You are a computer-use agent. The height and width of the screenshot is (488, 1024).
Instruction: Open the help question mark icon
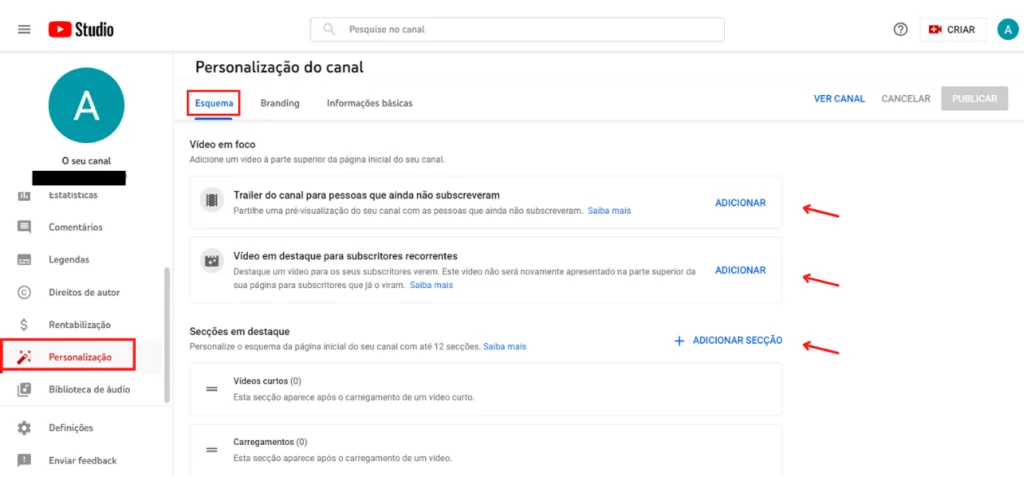point(900,30)
